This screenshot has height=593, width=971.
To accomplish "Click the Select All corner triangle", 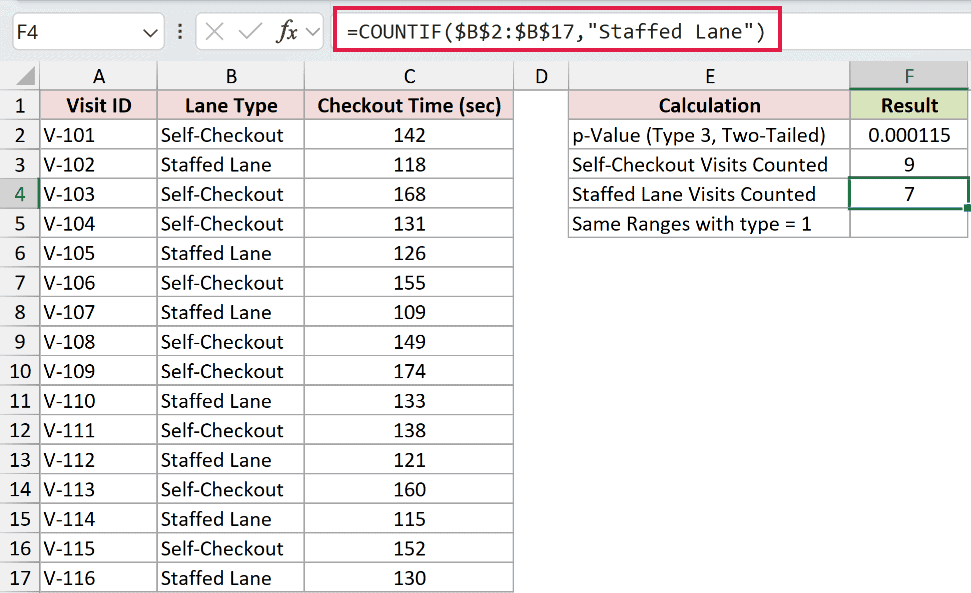I will point(25,76).
